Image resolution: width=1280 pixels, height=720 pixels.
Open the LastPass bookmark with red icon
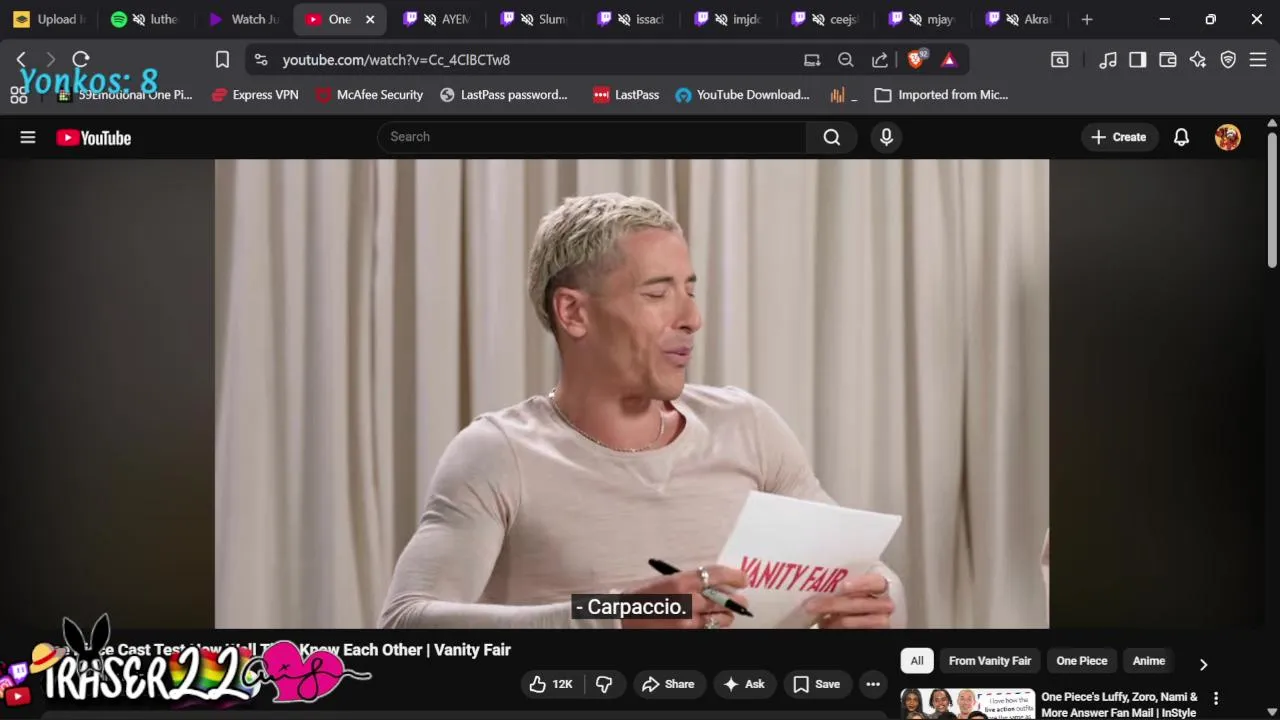pos(626,95)
